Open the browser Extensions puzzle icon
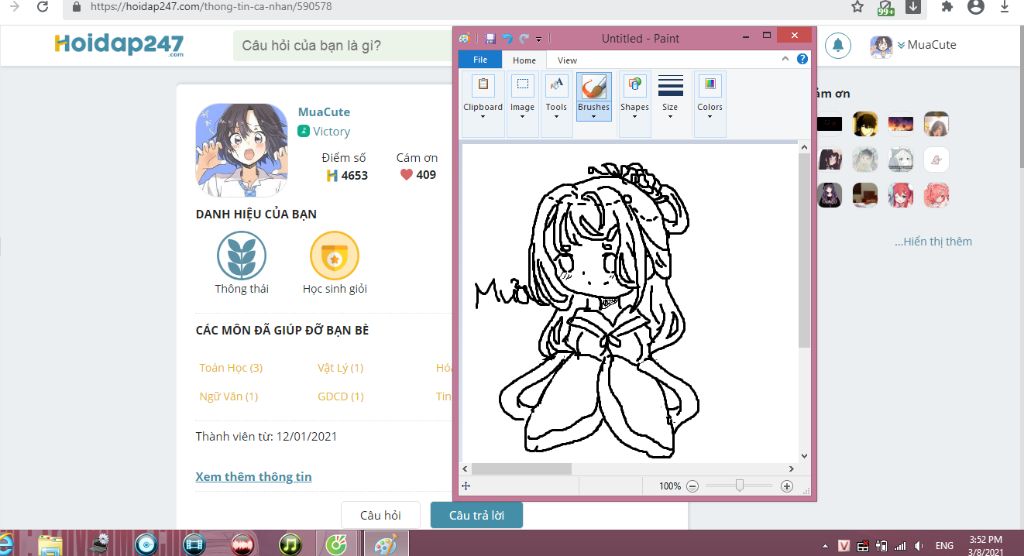This screenshot has height=556, width=1024. pyautogui.click(x=947, y=7)
